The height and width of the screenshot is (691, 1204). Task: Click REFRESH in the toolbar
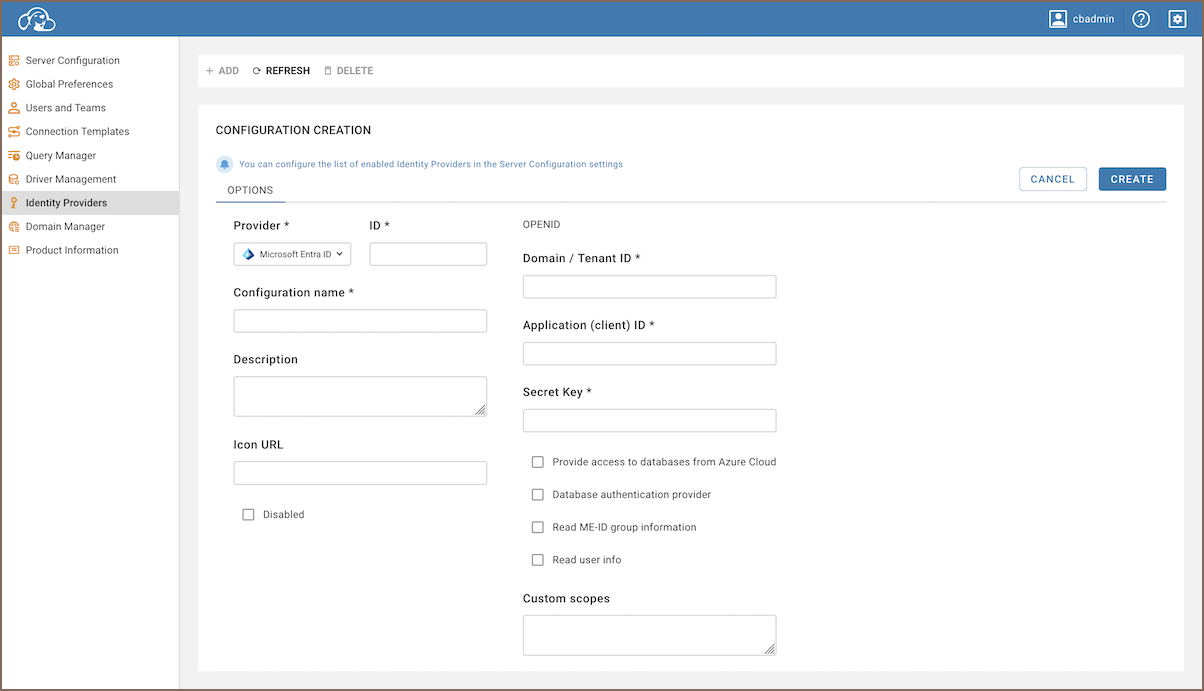pos(281,71)
